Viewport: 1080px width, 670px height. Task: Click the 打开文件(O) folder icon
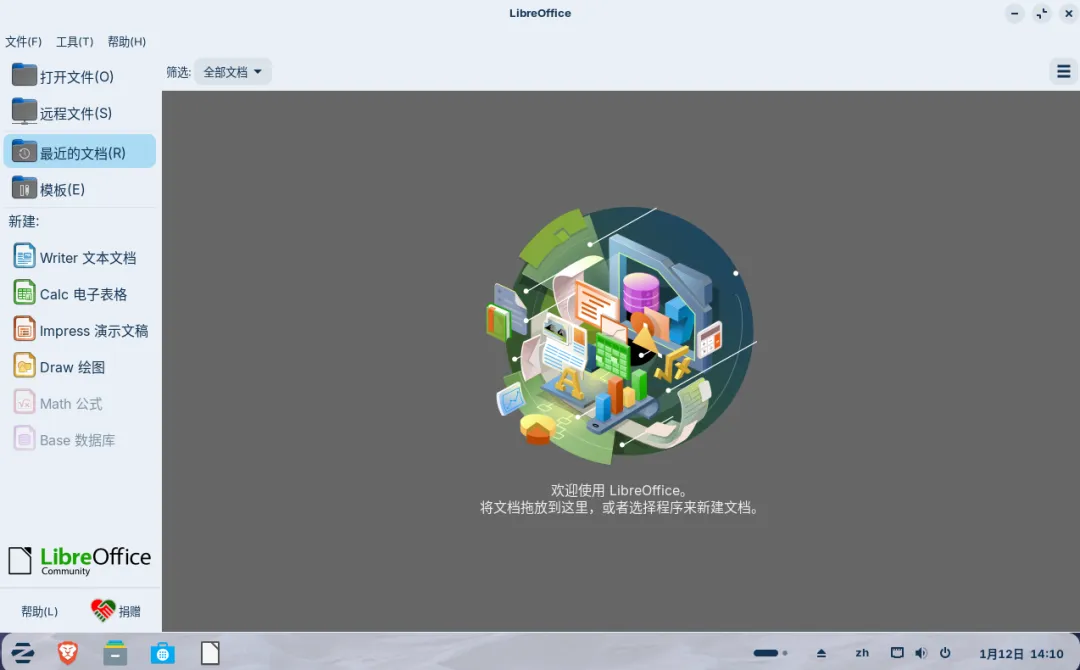24,75
